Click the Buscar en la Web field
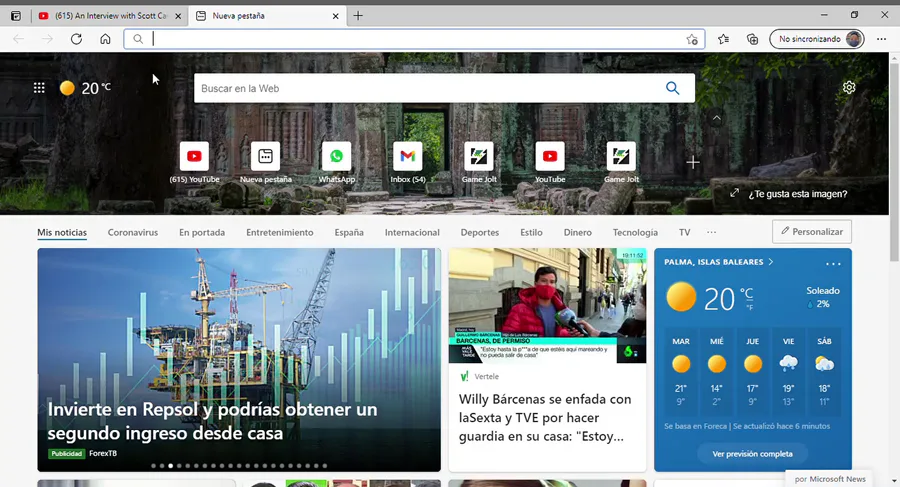The width and height of the screenshot is (900, 487). tap(427, 88)
